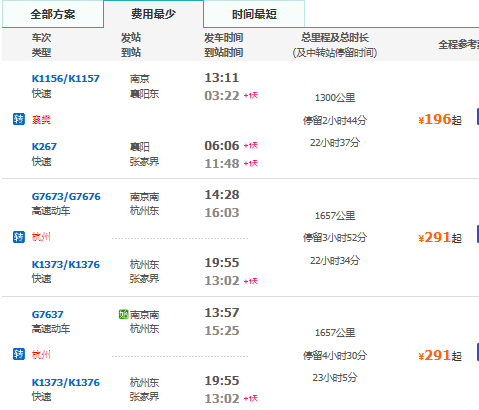Click the 转 icon in the 停留3小时52分 plan
The width and height of the screenshot is (479, 410).
(x=19, y=237)
